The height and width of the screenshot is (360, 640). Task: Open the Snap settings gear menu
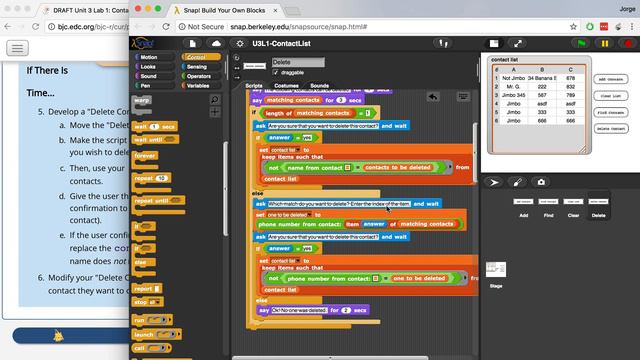(x=240, y=43)
